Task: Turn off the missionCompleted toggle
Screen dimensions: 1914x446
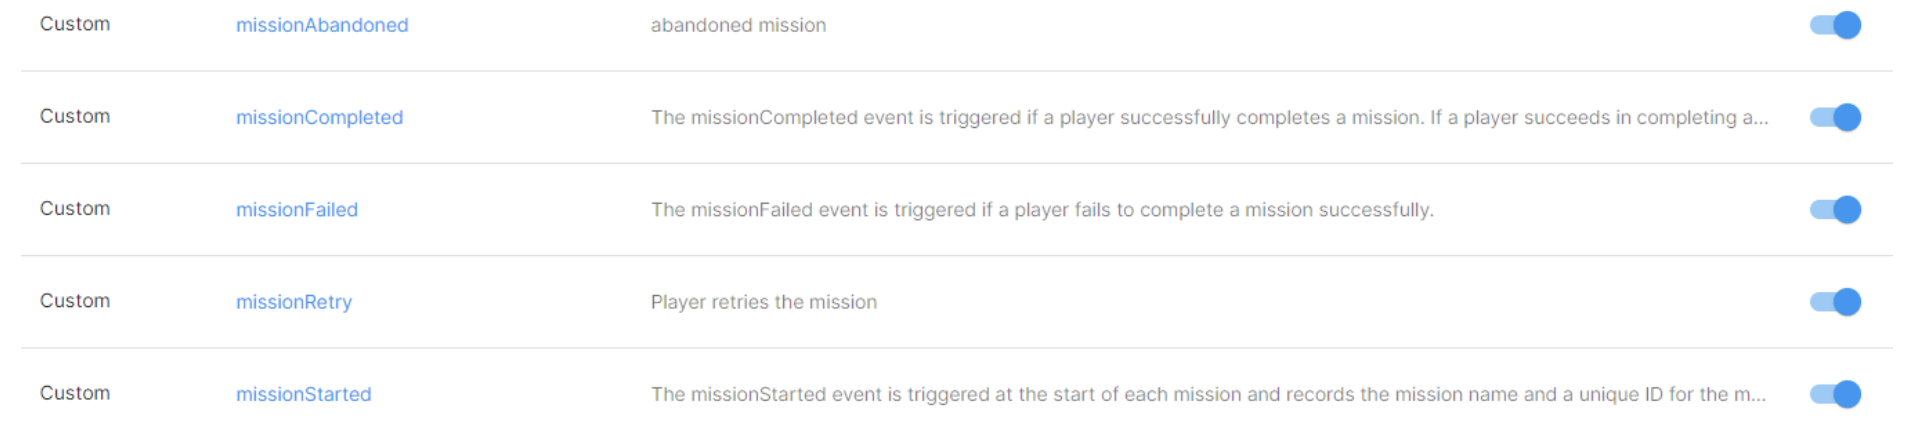Action: [x=1835, y=117]
